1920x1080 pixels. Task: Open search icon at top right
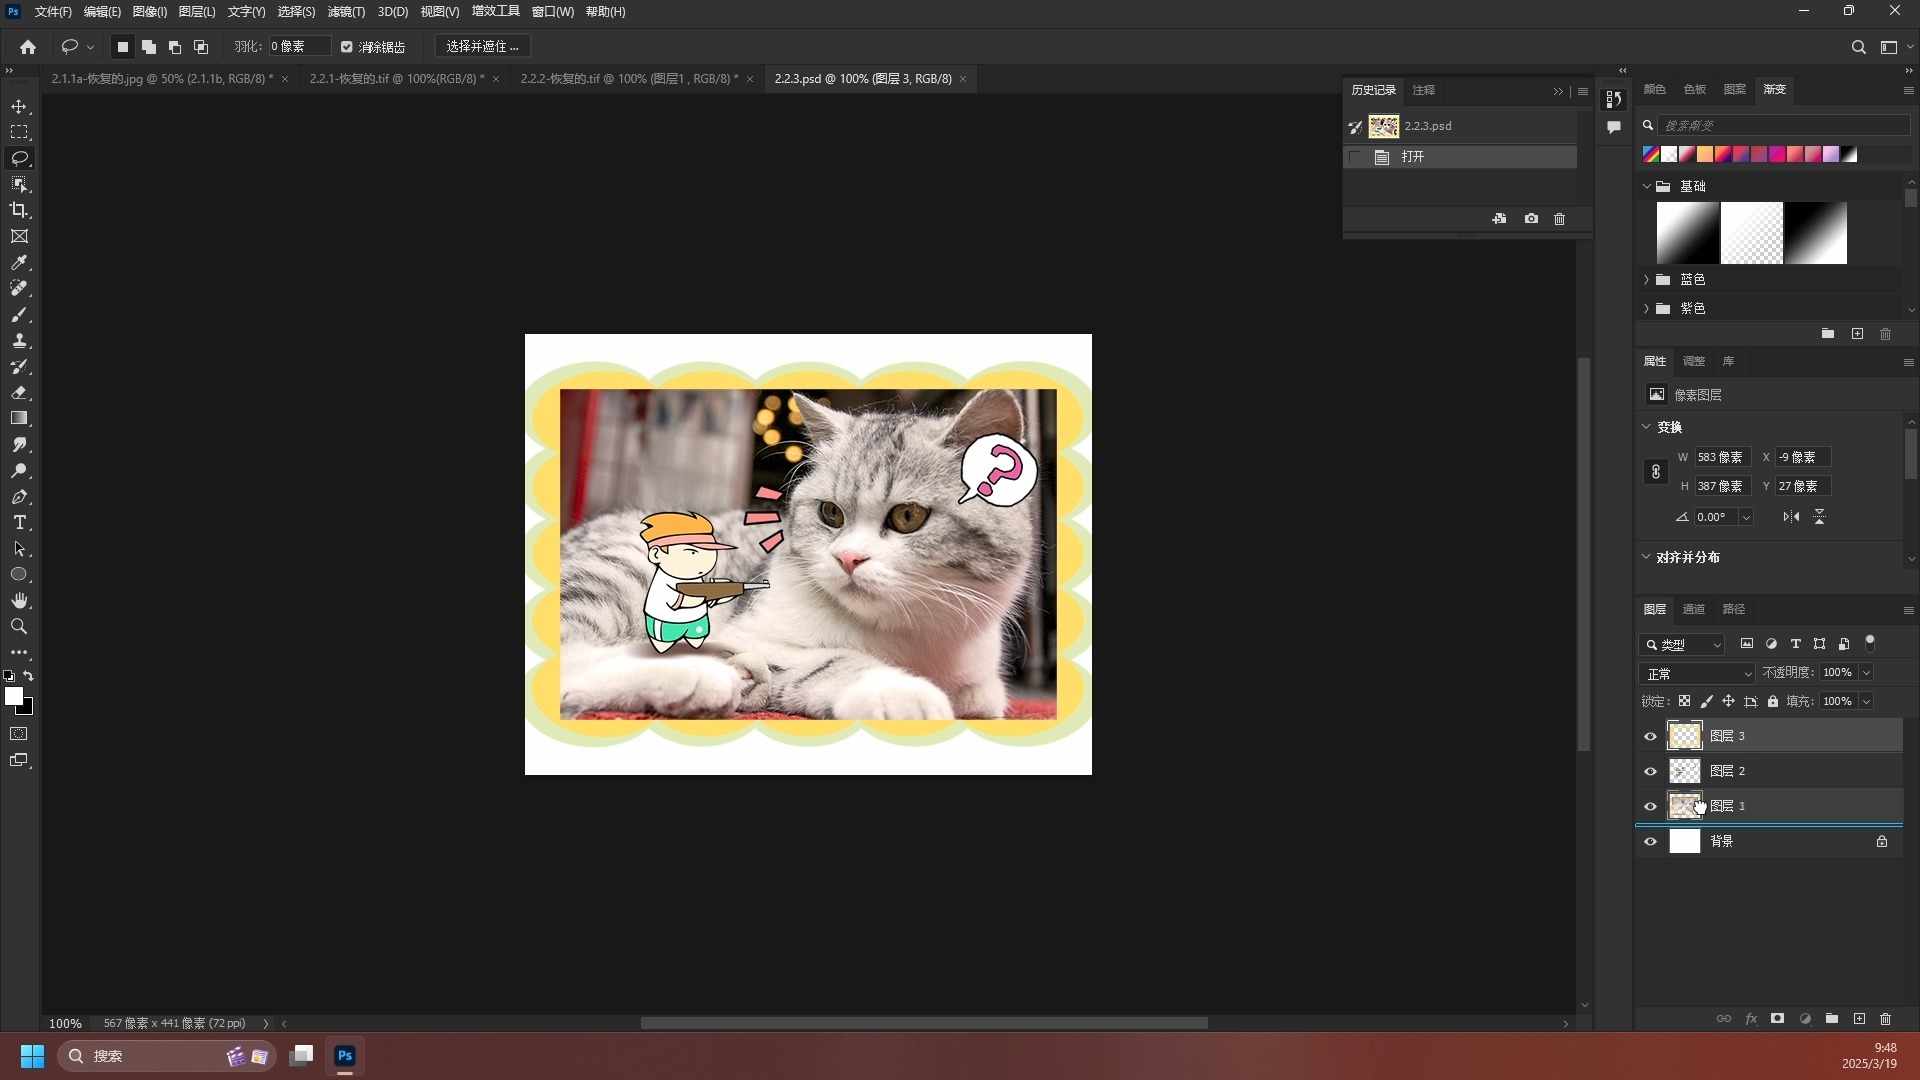1858,47
